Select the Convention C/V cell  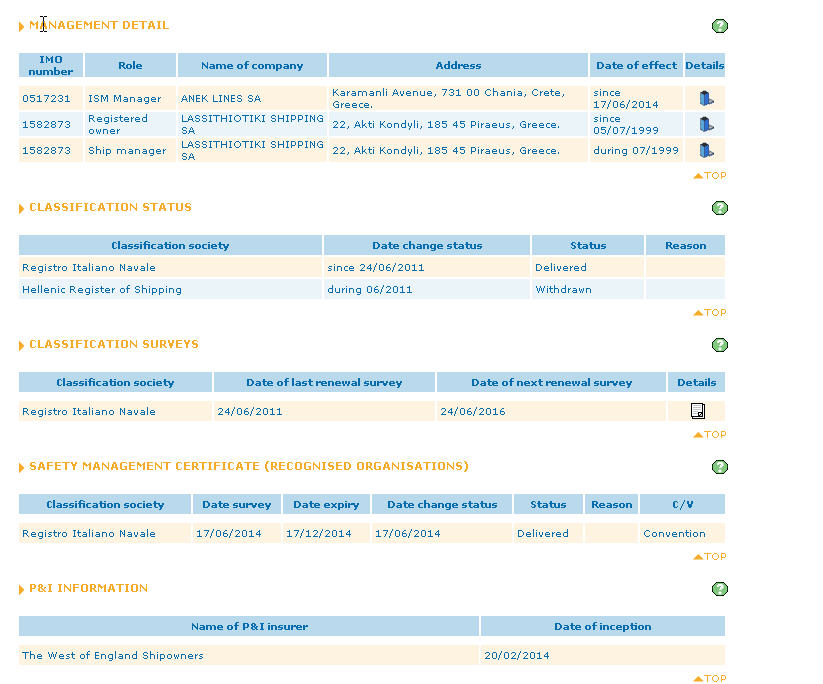tap(682, 533)
